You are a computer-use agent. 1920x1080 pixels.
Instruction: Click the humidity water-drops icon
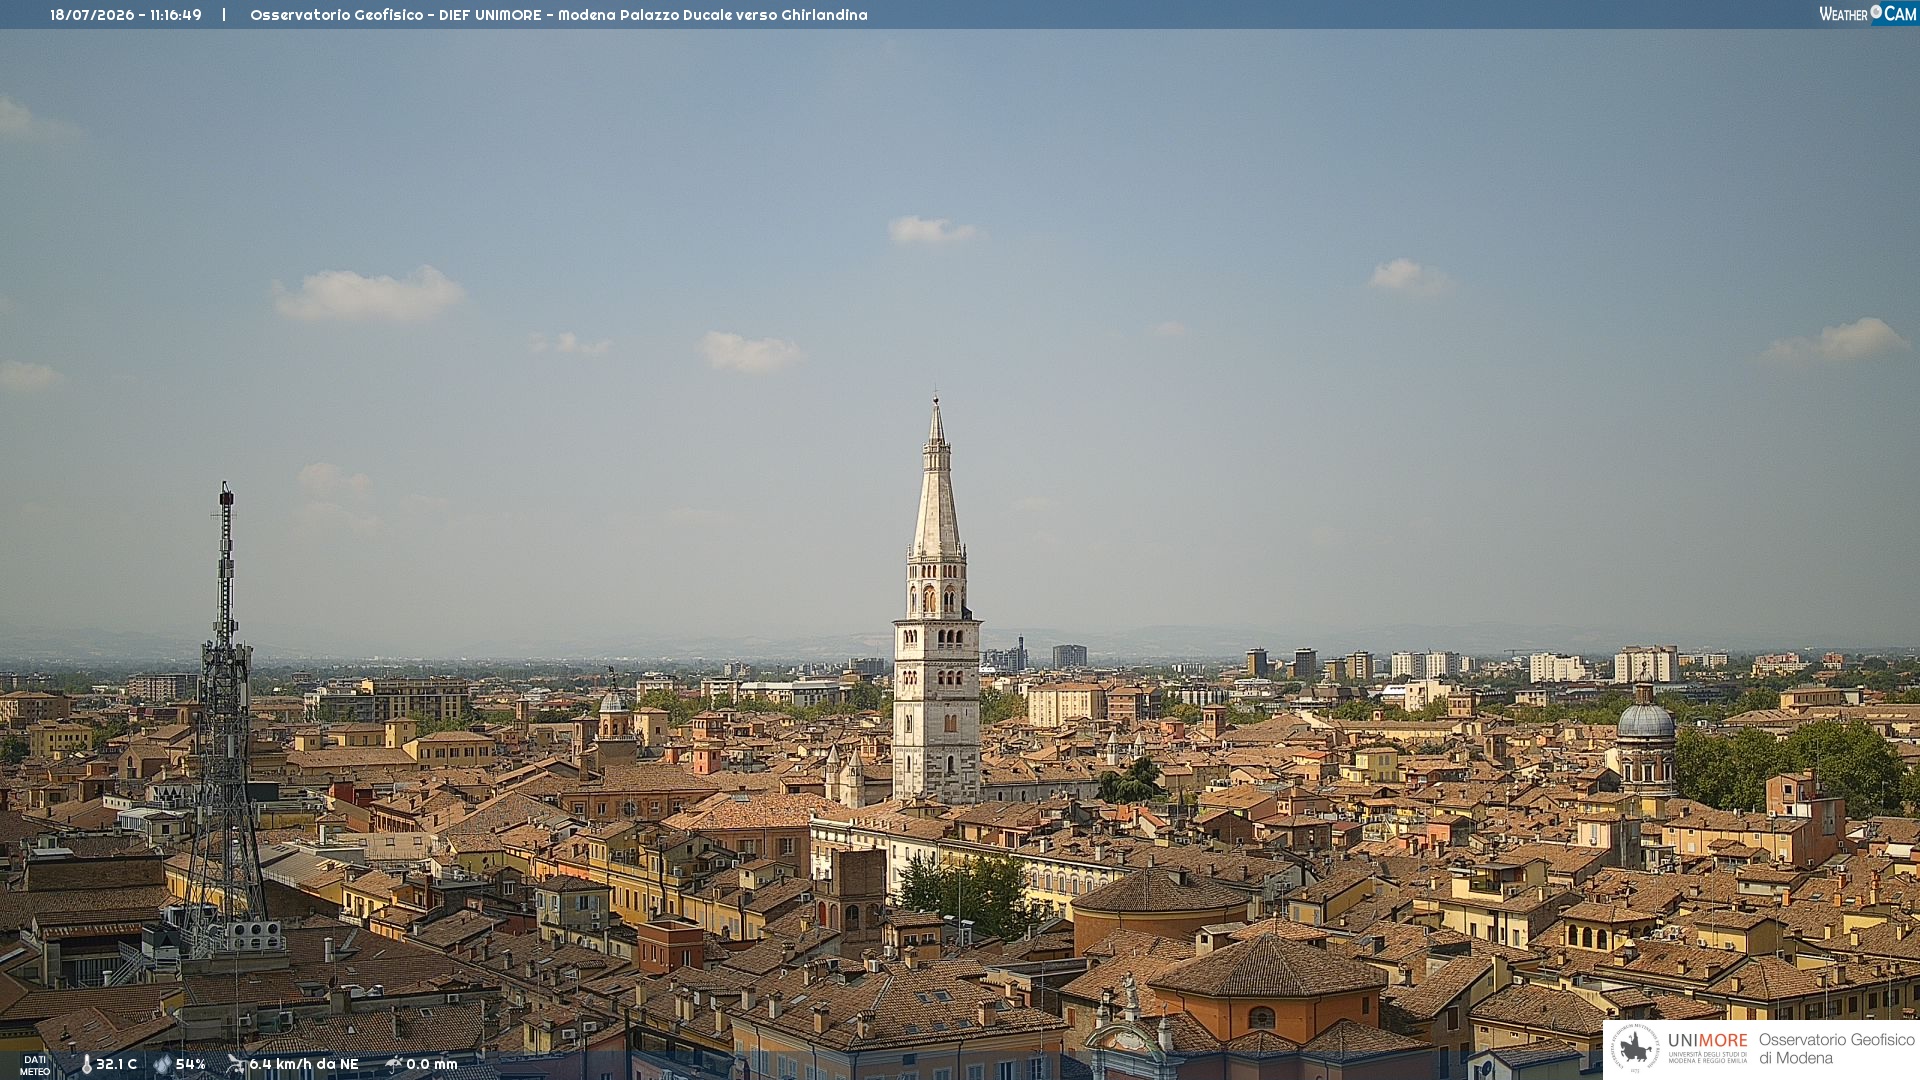pos(162,1065)
